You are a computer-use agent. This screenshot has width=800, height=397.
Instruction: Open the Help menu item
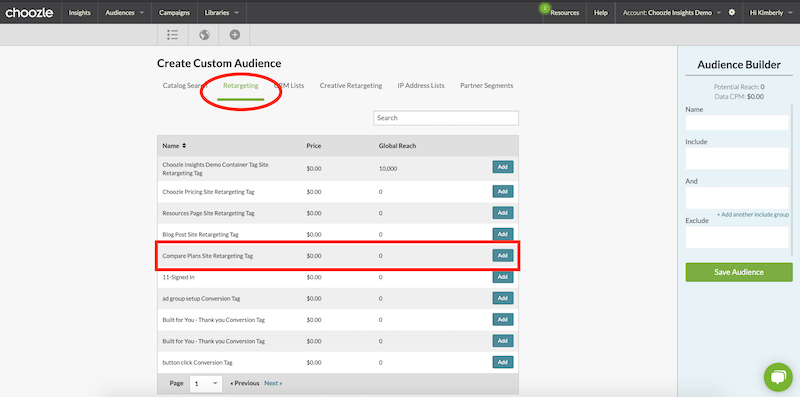[x=601, y=13]
